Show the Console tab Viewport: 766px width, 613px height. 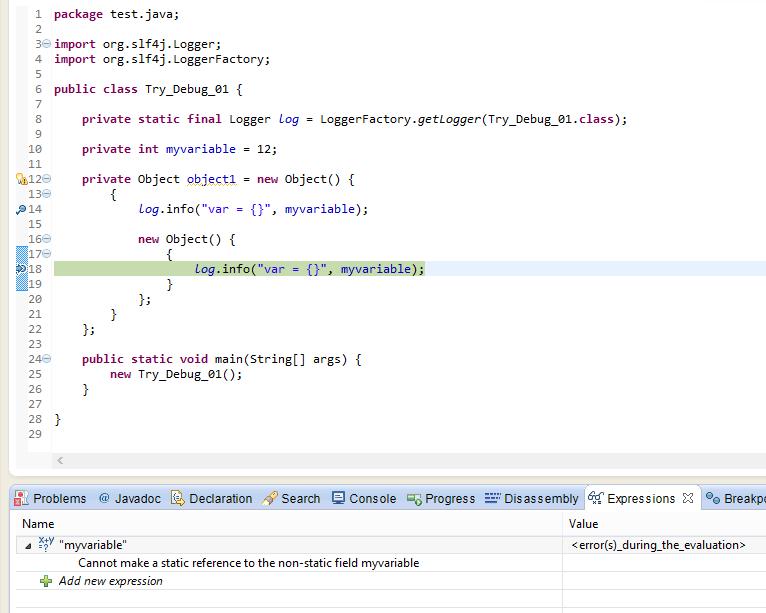tap(364, 498)
